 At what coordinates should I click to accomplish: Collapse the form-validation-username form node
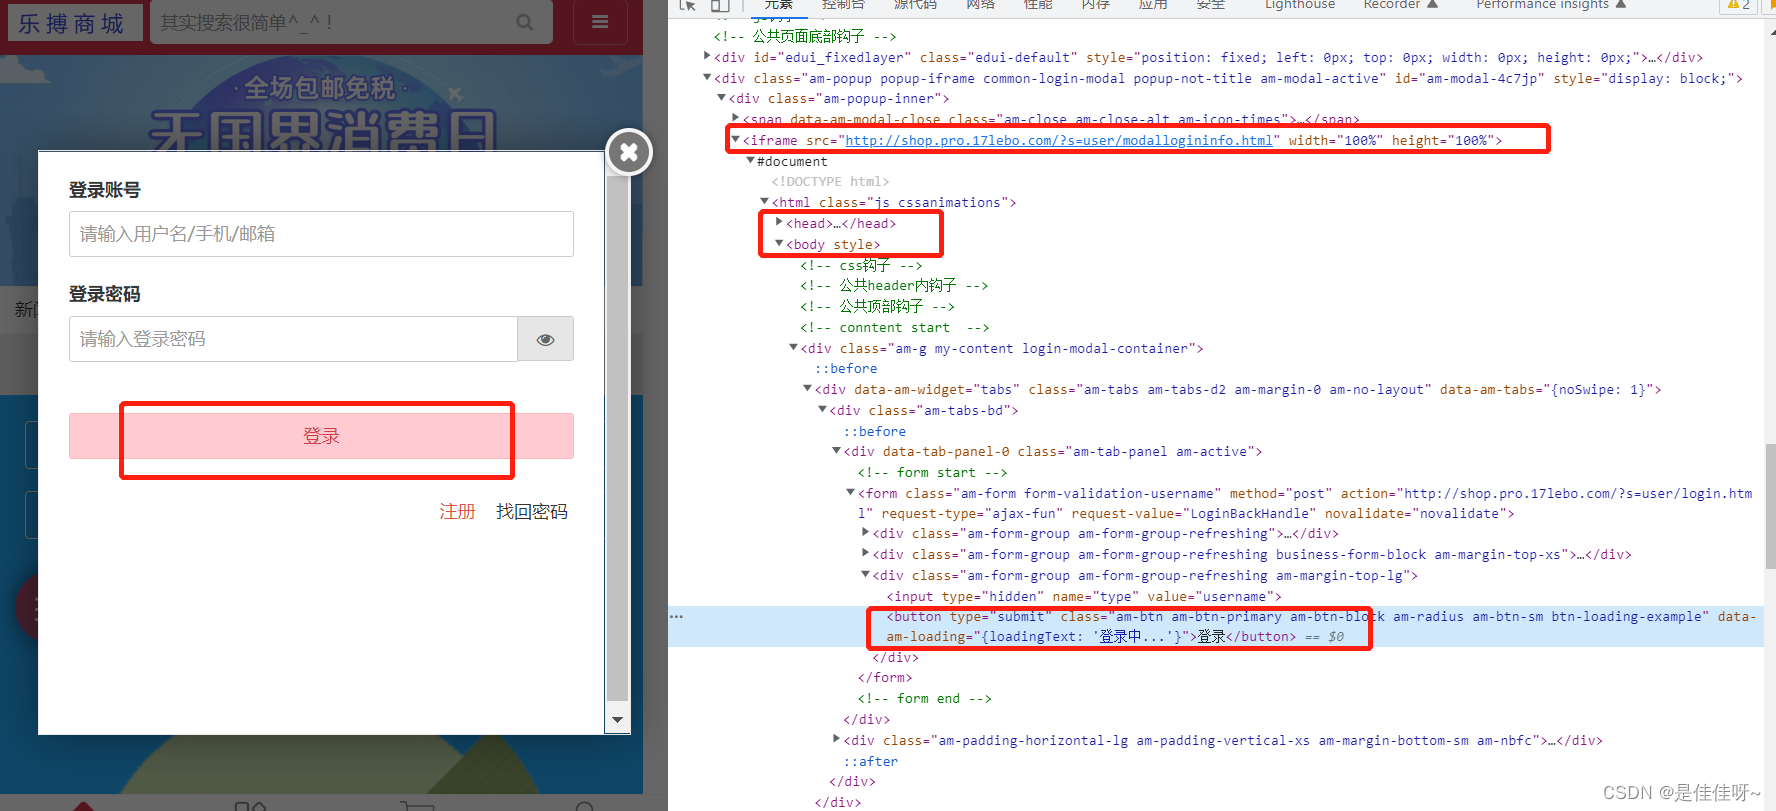point(851,493)
